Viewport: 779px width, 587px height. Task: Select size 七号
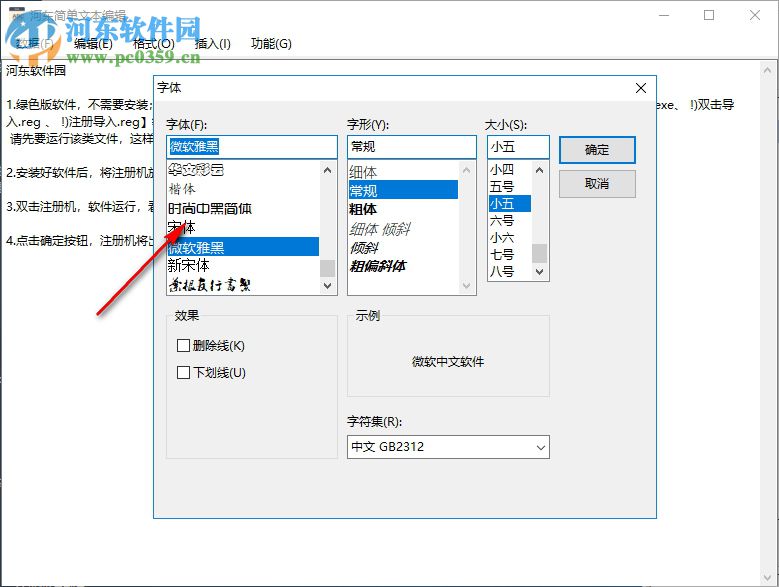click(510, 255)
